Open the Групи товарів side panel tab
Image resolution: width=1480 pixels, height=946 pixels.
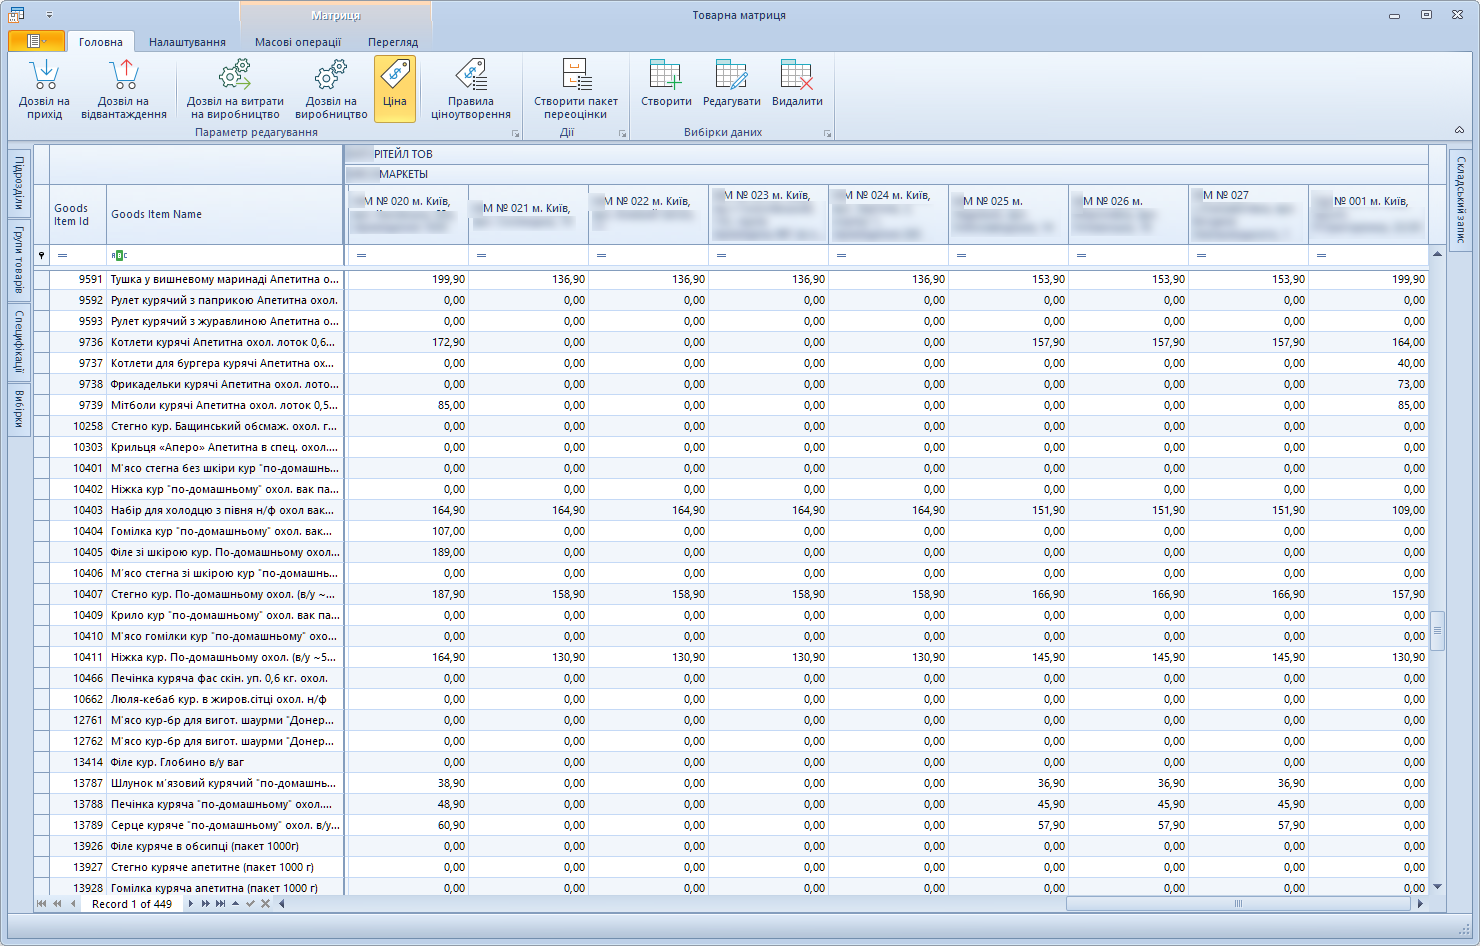(19, 260)
